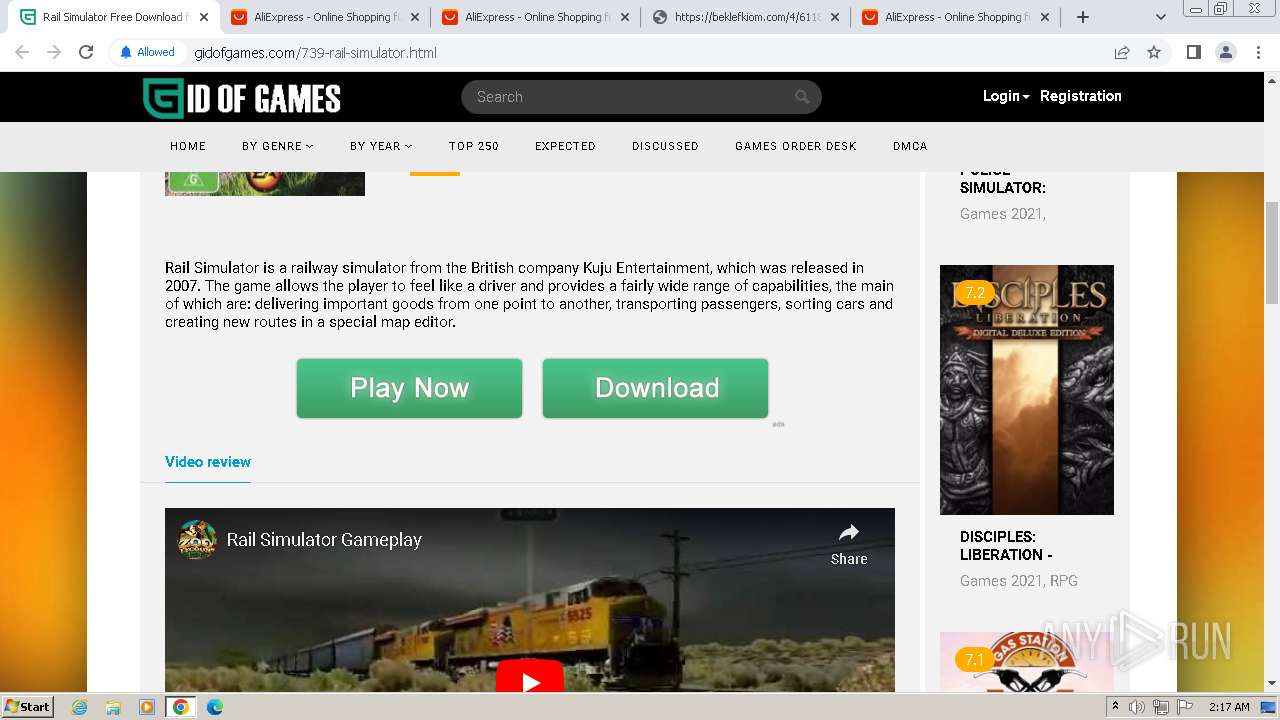Switch to the second AliExpress tab

(535, 17)
